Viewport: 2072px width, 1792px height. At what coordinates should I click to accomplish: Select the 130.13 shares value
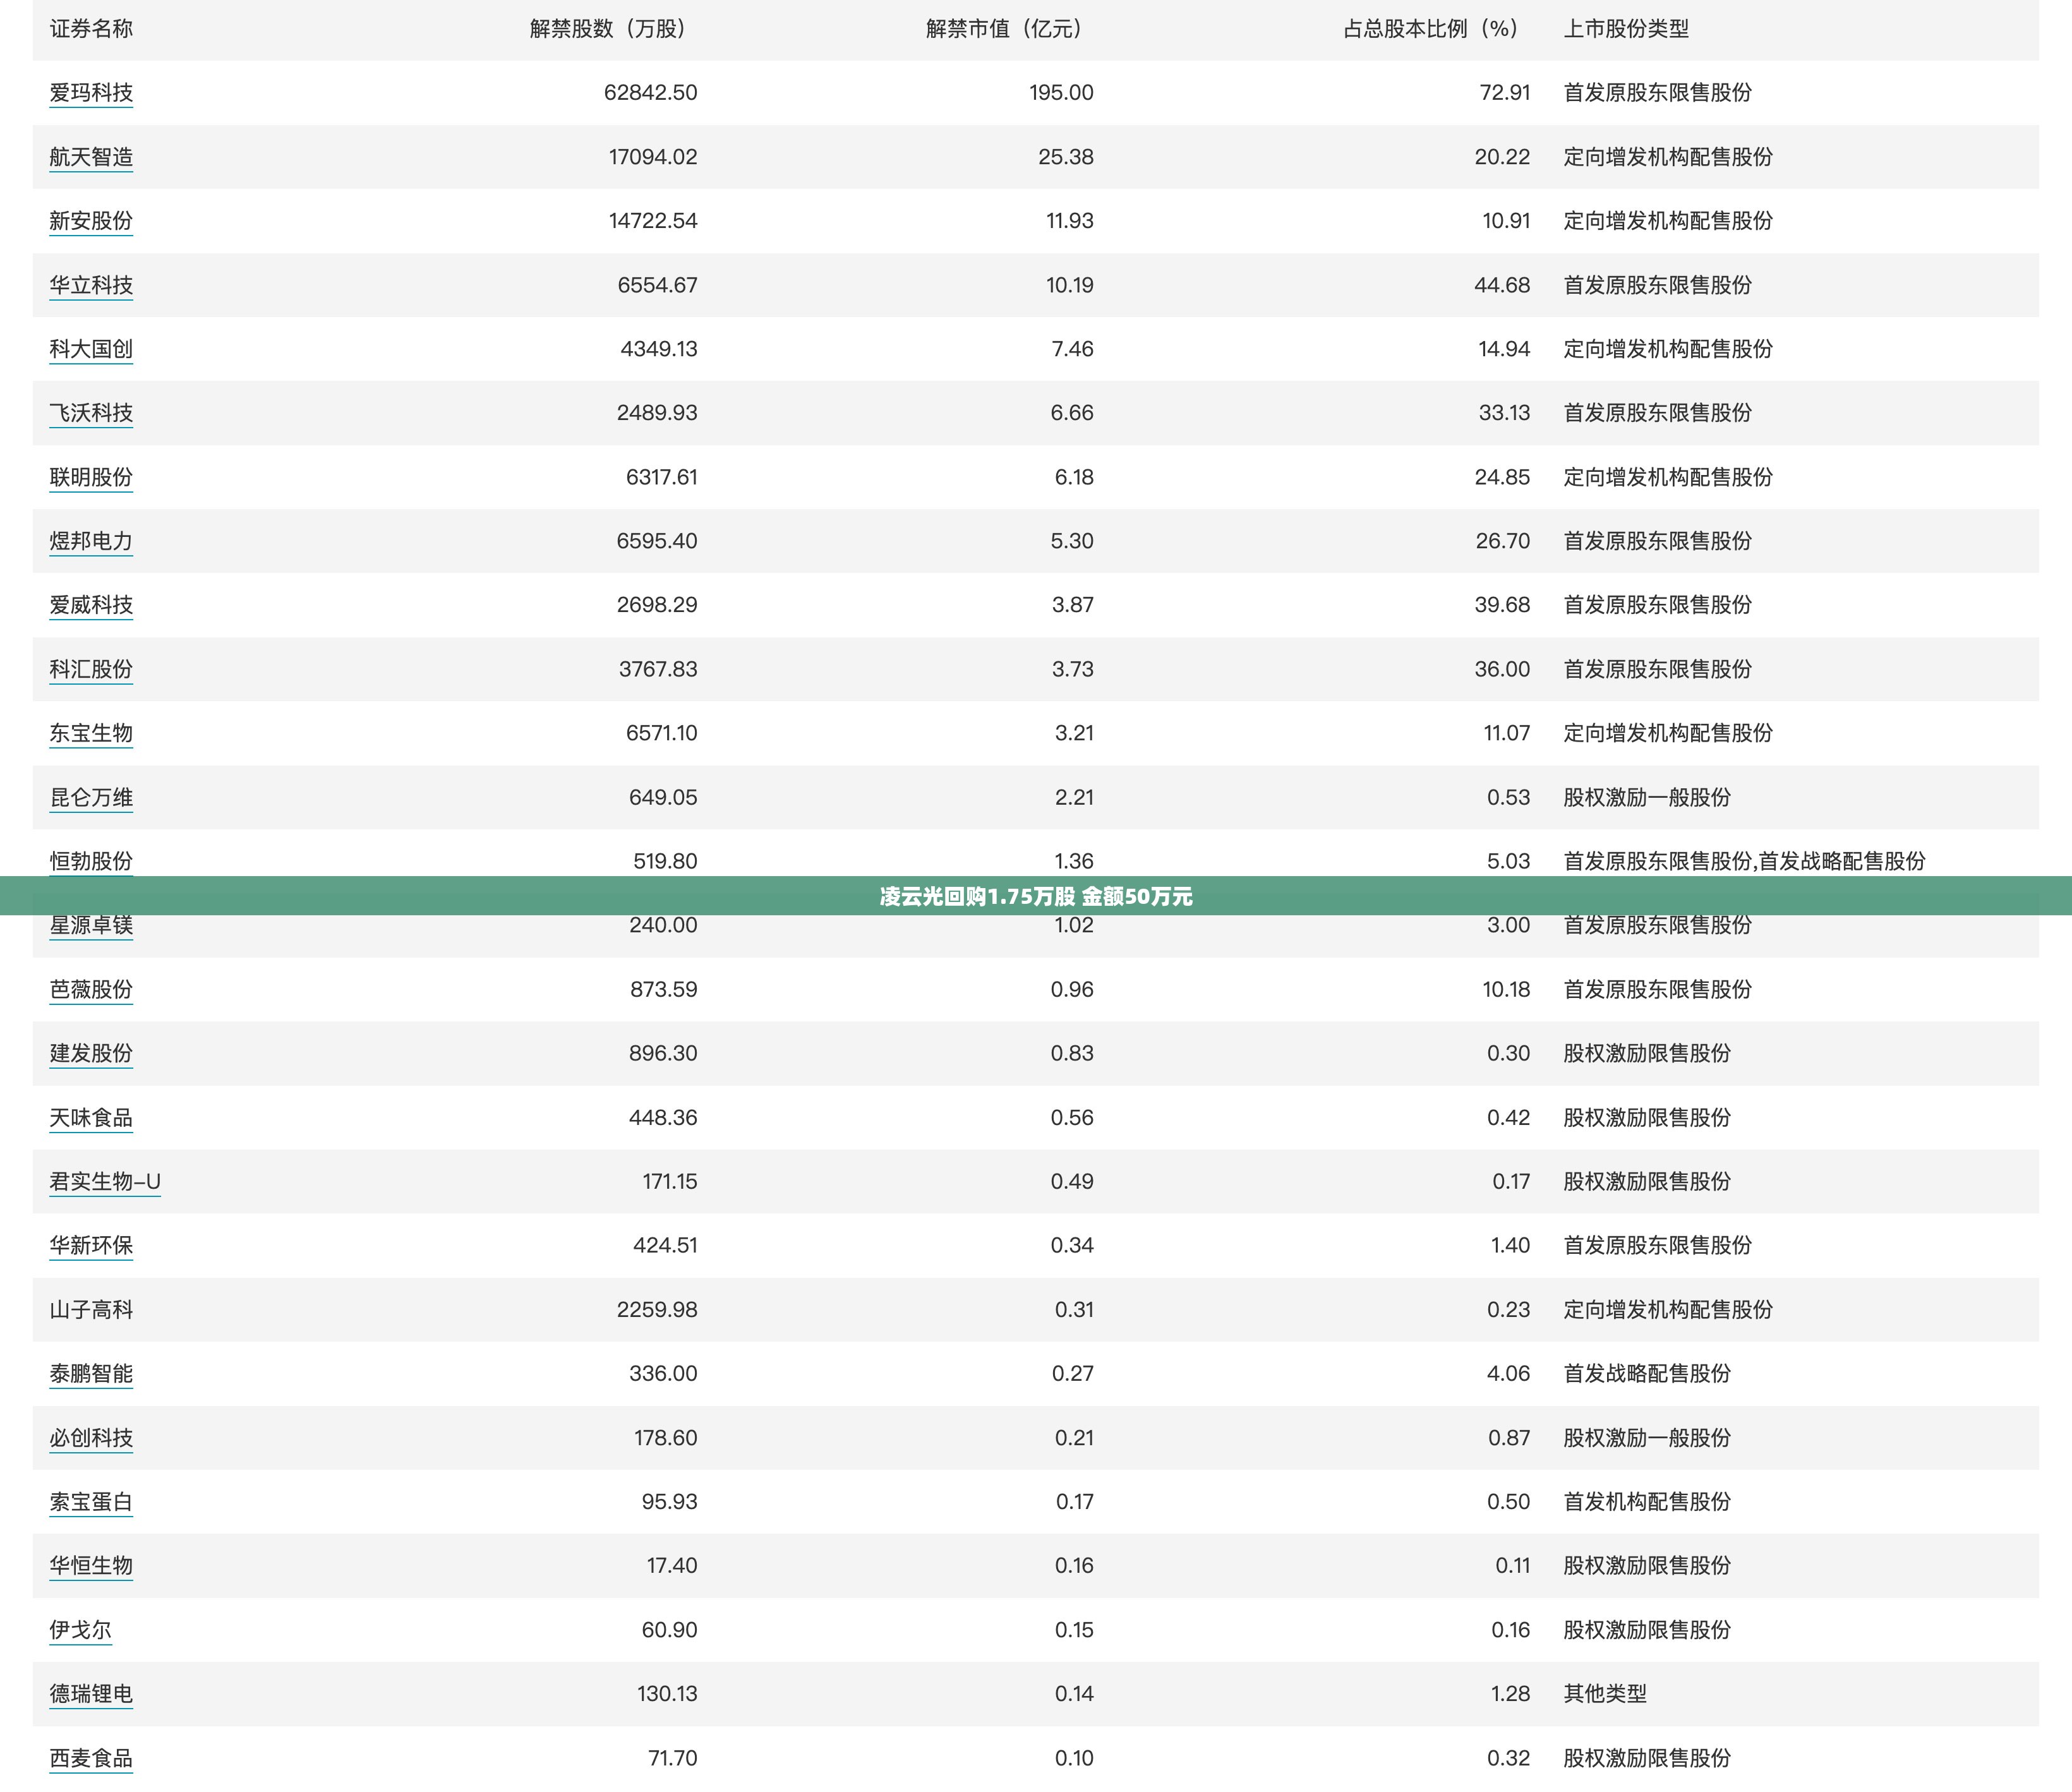point(667,1693)
